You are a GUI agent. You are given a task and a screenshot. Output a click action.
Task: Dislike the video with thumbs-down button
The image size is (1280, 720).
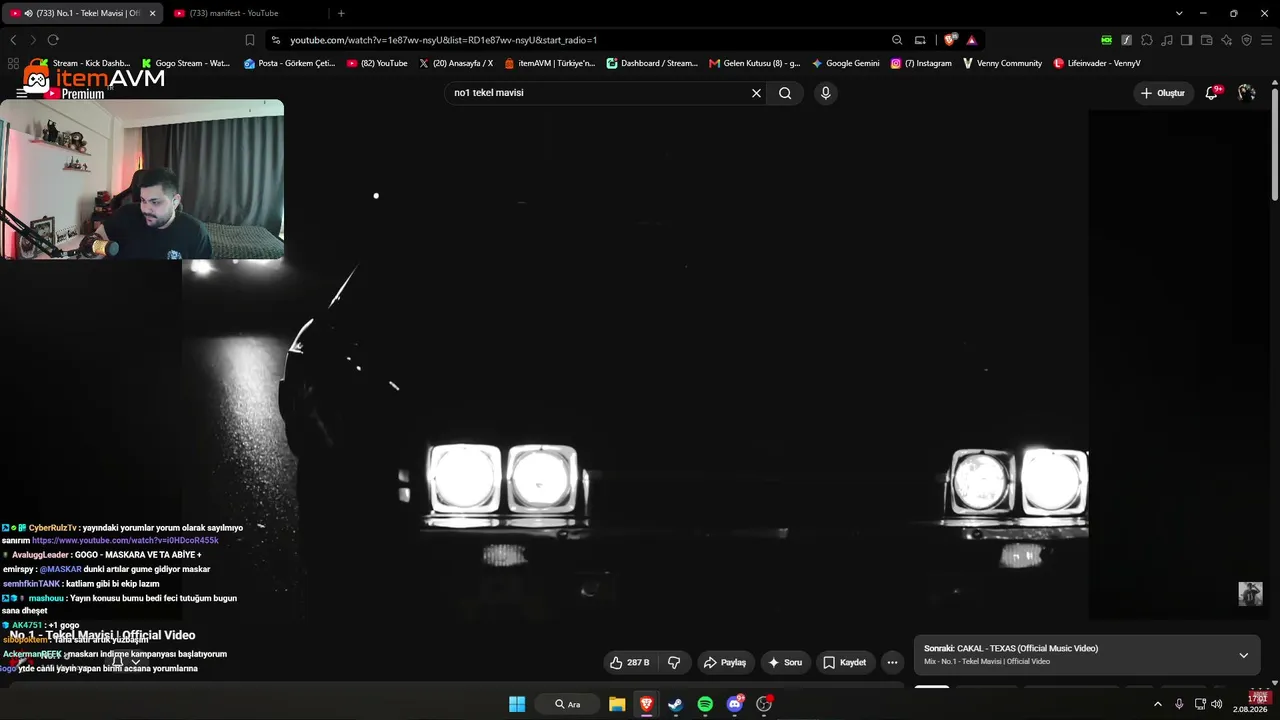[674, 662]
